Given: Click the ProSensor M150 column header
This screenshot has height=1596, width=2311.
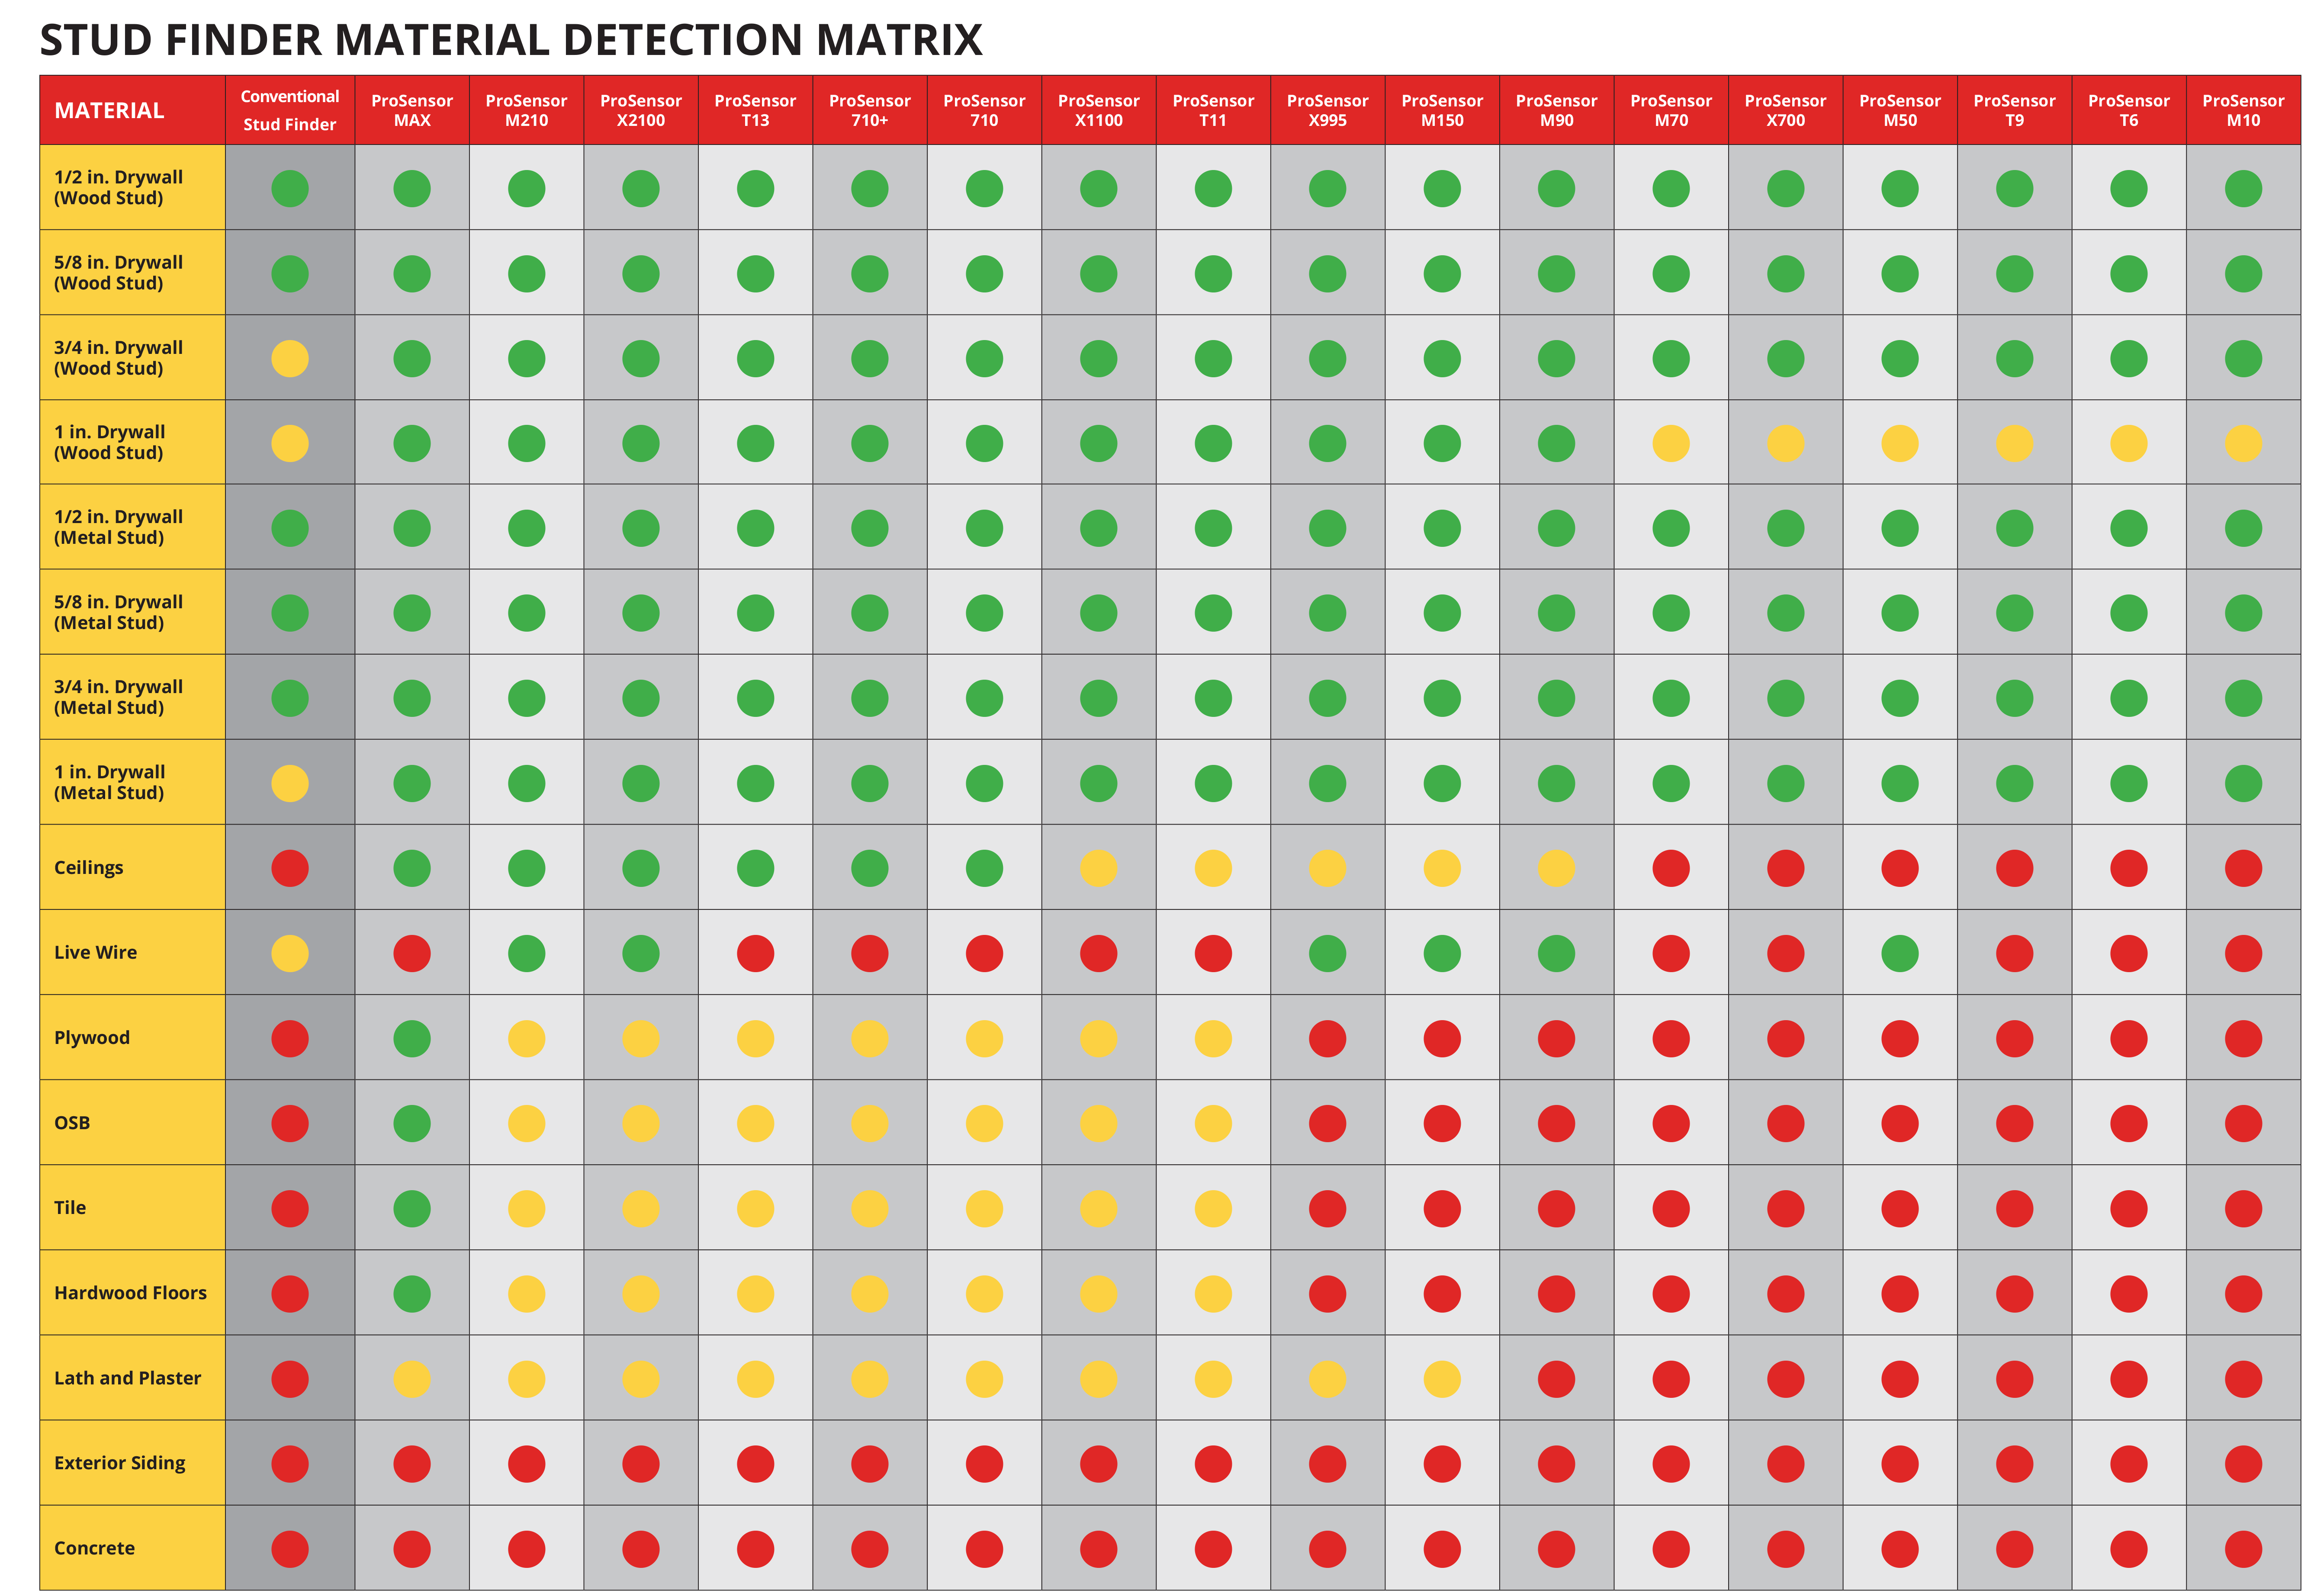Looking at the screenshot, I should click(x=1442, y=110).
